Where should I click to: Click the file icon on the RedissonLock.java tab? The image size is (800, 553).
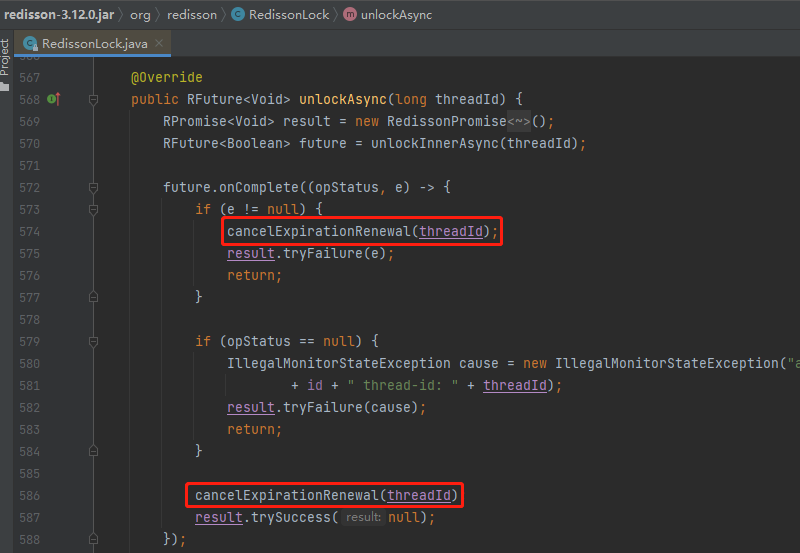(31, 44)
